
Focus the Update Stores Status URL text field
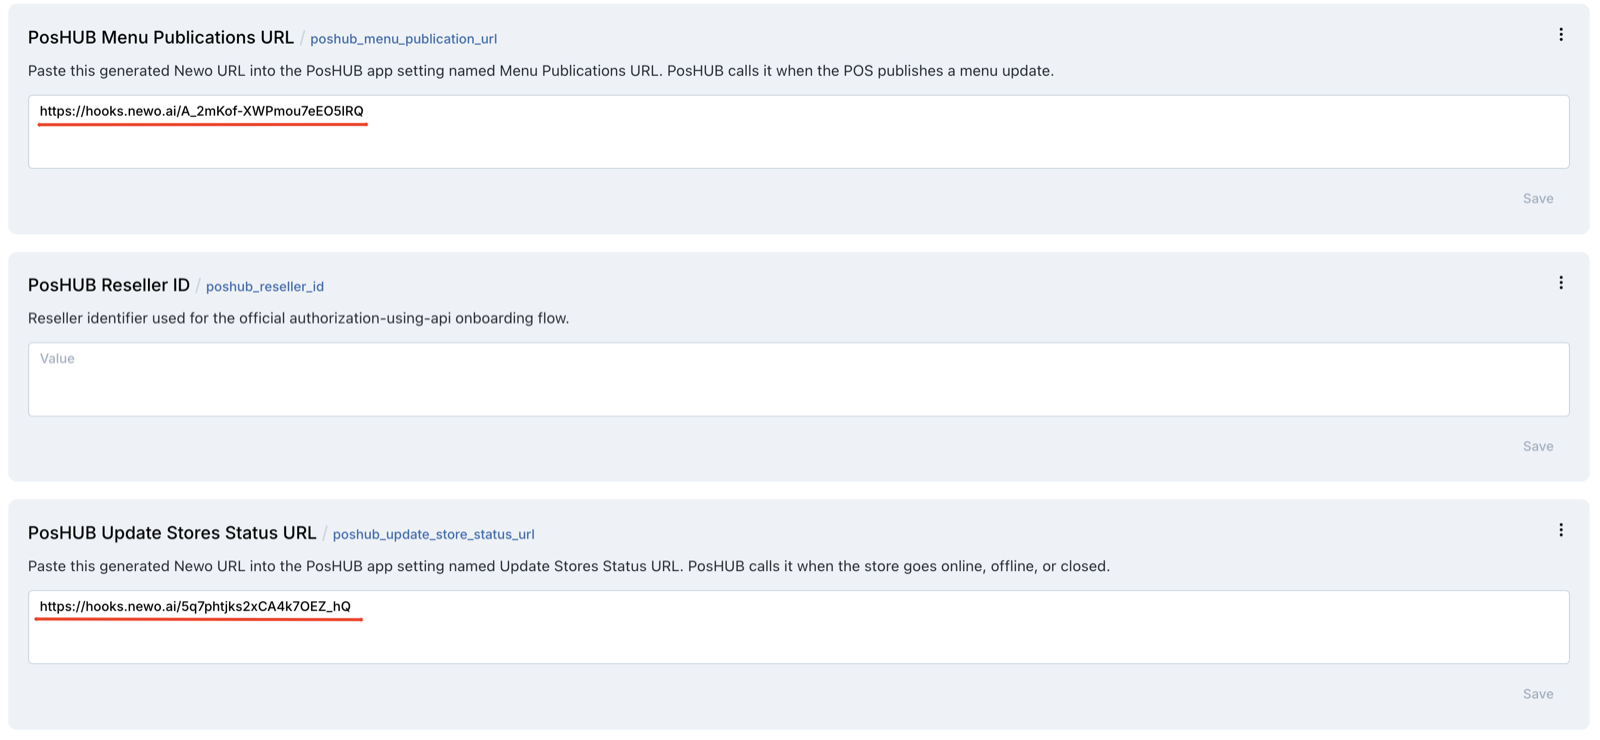[798, 627]
